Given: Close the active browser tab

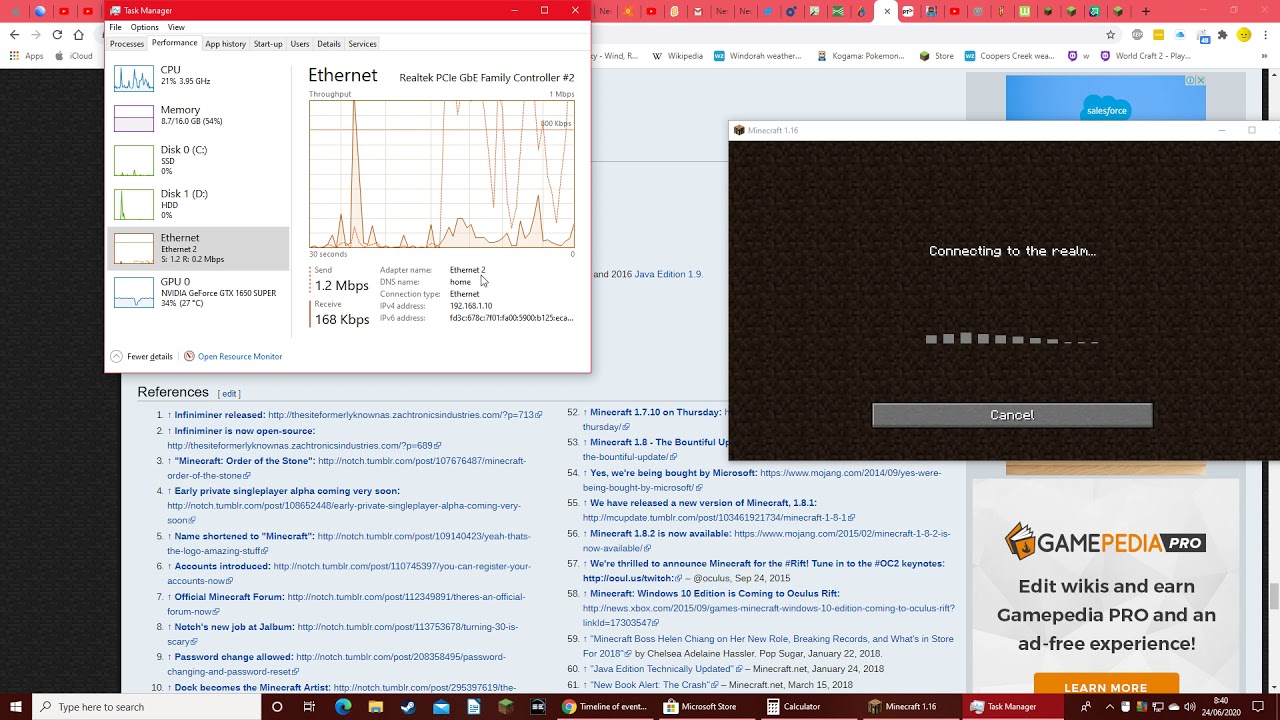Looking at the screenshot, I should [x=887, y=11].
